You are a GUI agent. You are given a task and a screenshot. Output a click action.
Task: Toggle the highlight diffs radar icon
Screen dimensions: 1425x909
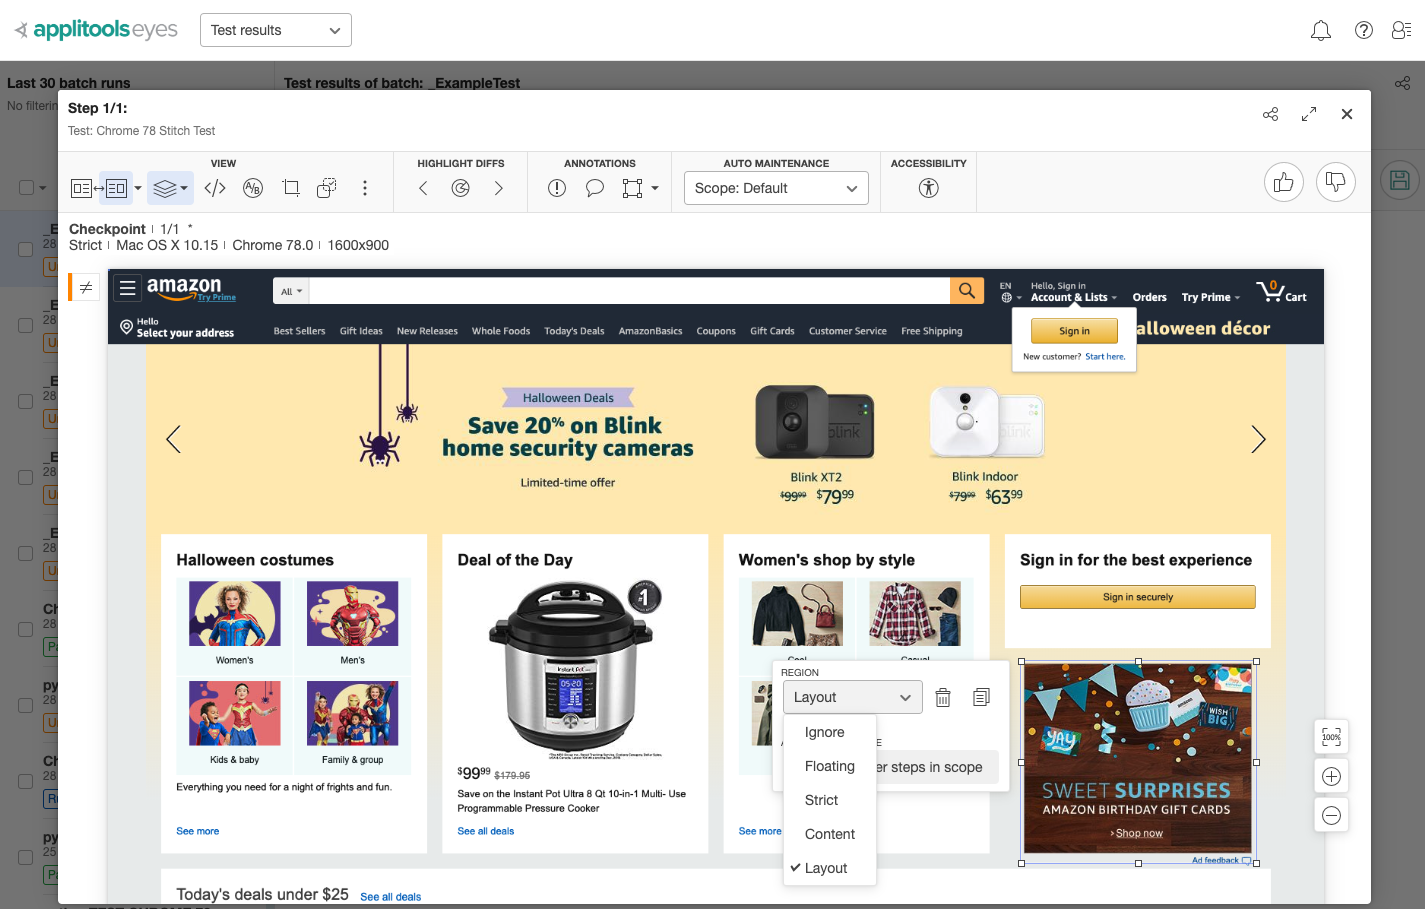[x=461, y=188]
